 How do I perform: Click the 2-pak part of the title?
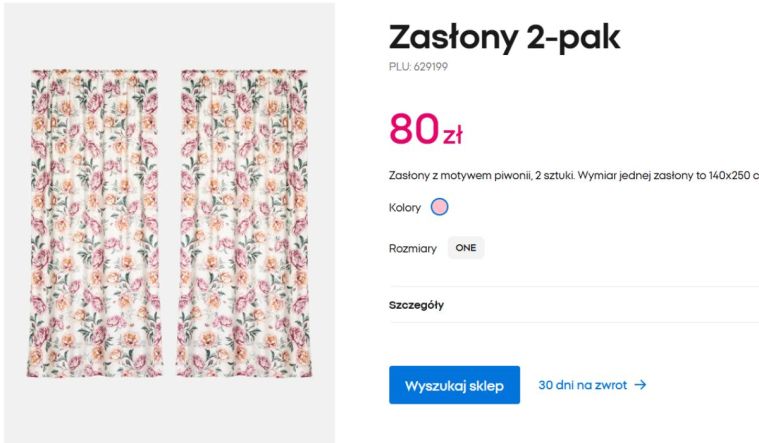[574, 38]
